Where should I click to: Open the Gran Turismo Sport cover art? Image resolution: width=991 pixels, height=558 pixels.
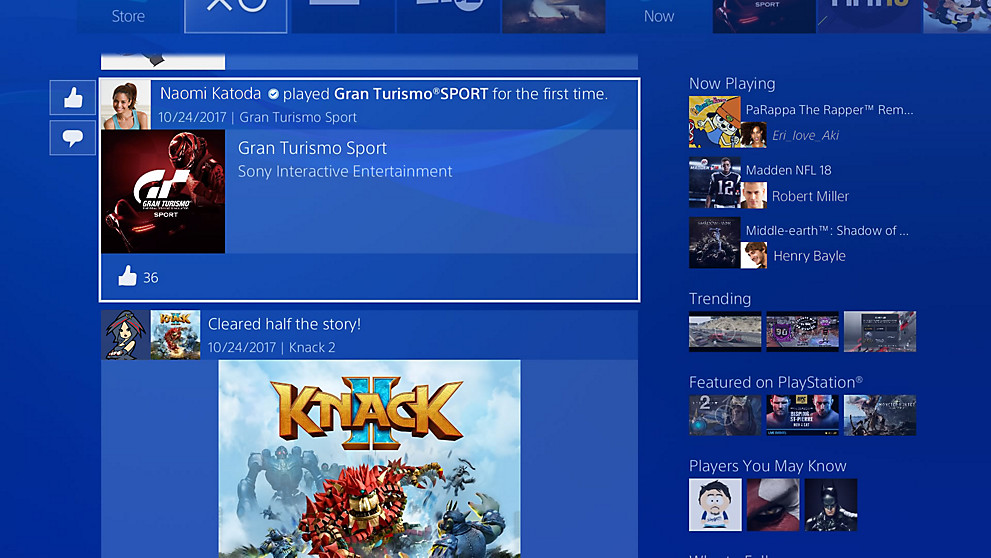163,191
